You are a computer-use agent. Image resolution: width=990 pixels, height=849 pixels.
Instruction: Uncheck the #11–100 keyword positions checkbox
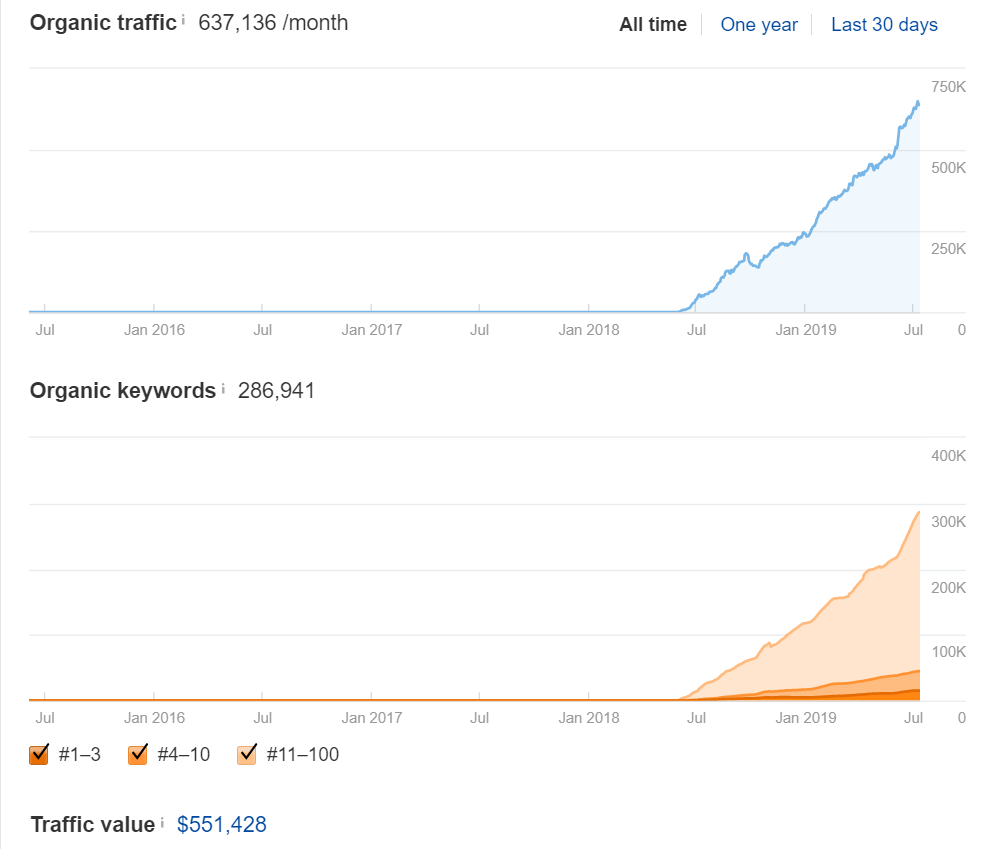(x=247, y=754)
